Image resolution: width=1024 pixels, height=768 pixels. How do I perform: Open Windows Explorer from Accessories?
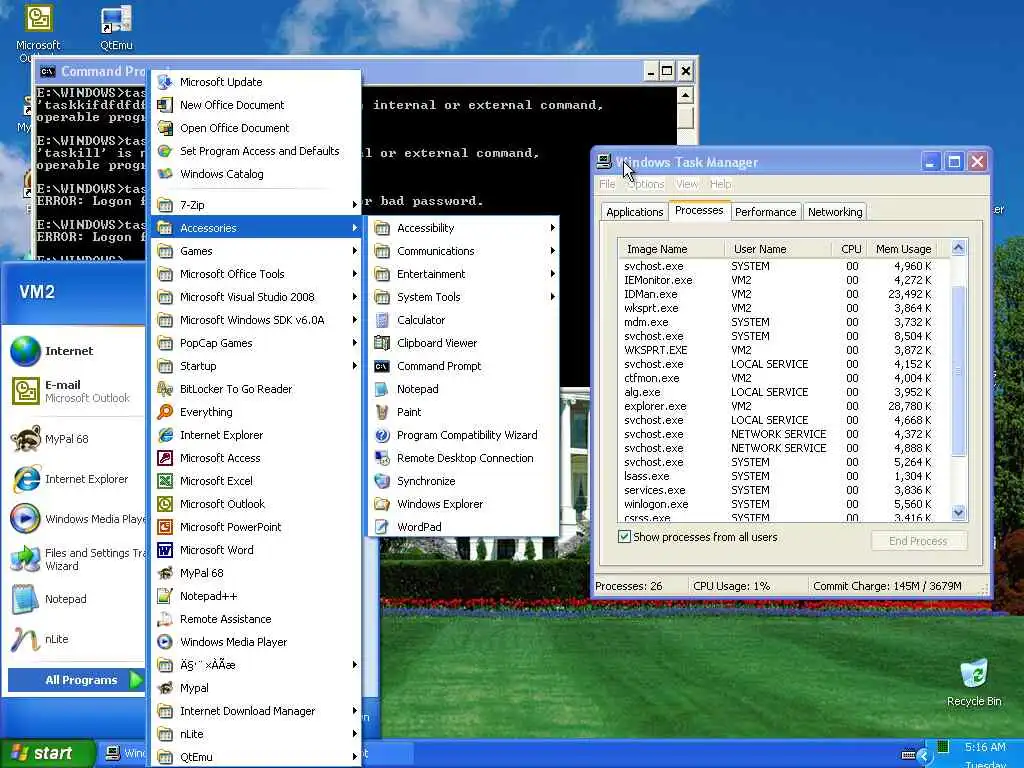pos(463,504)
